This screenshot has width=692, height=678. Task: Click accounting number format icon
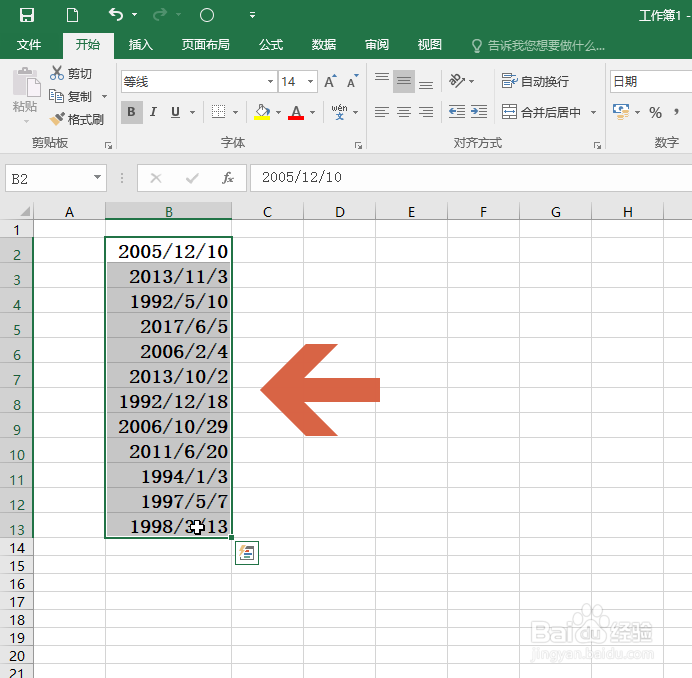621,112
